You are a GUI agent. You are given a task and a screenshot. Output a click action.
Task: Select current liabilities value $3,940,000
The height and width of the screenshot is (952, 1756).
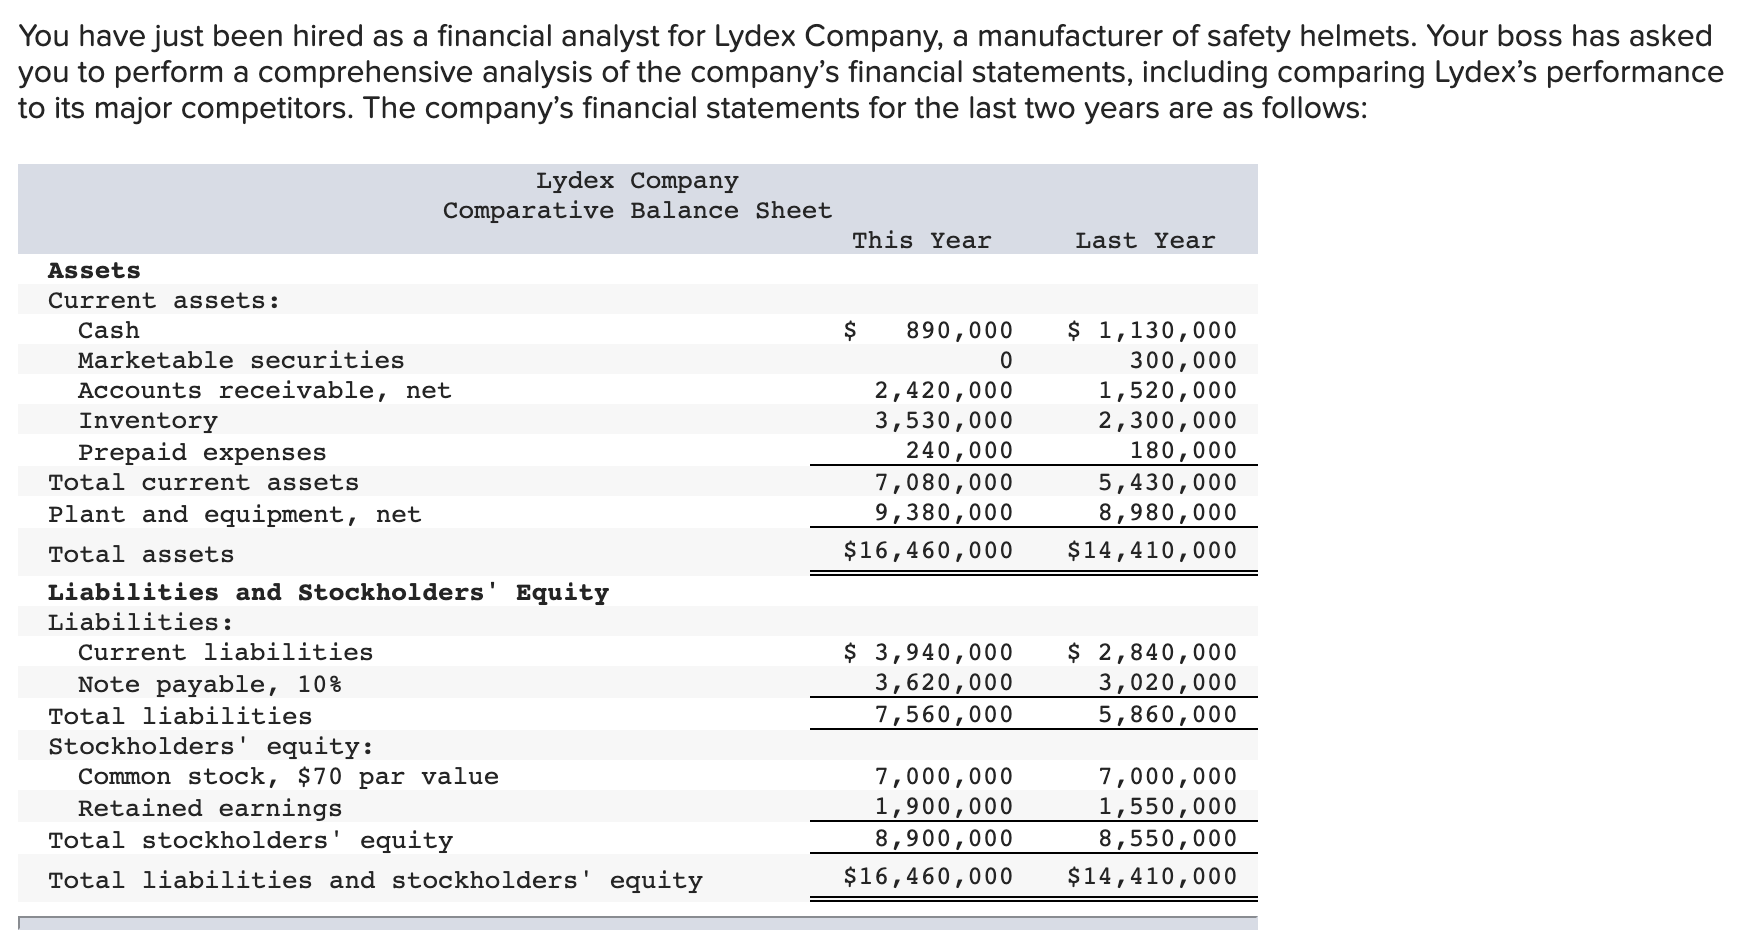click(928, 653)
